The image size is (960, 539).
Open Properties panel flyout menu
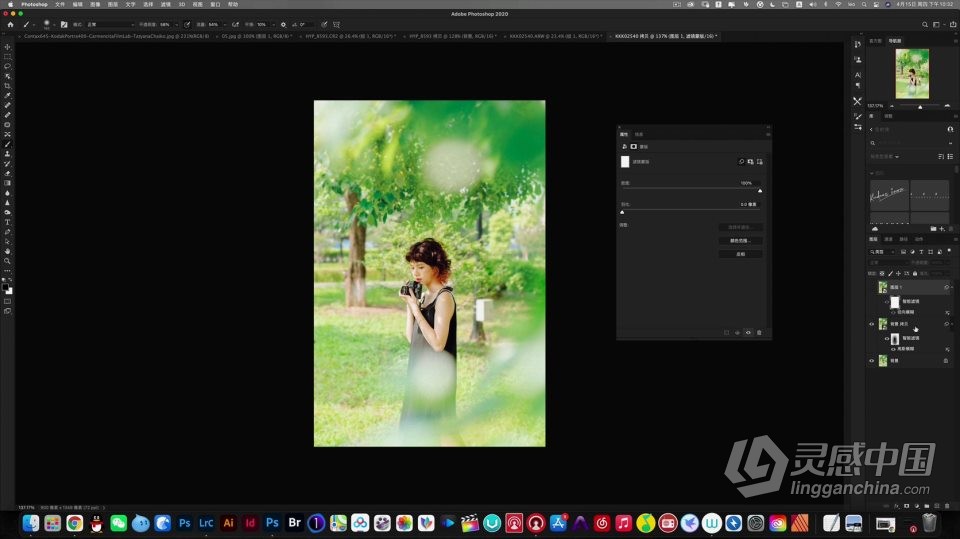(768, 134)
